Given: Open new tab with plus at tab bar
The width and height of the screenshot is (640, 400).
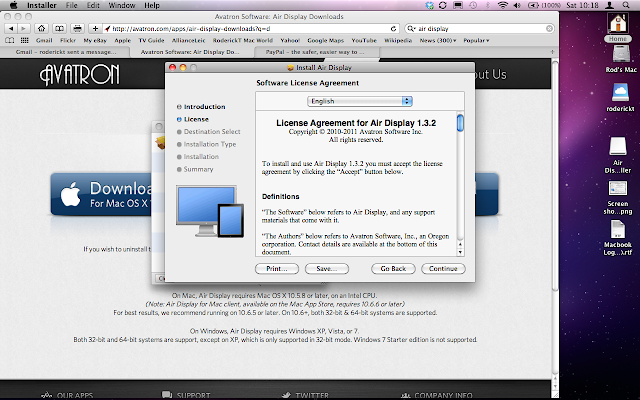Looking at the screenshot, I should point(552,52).
